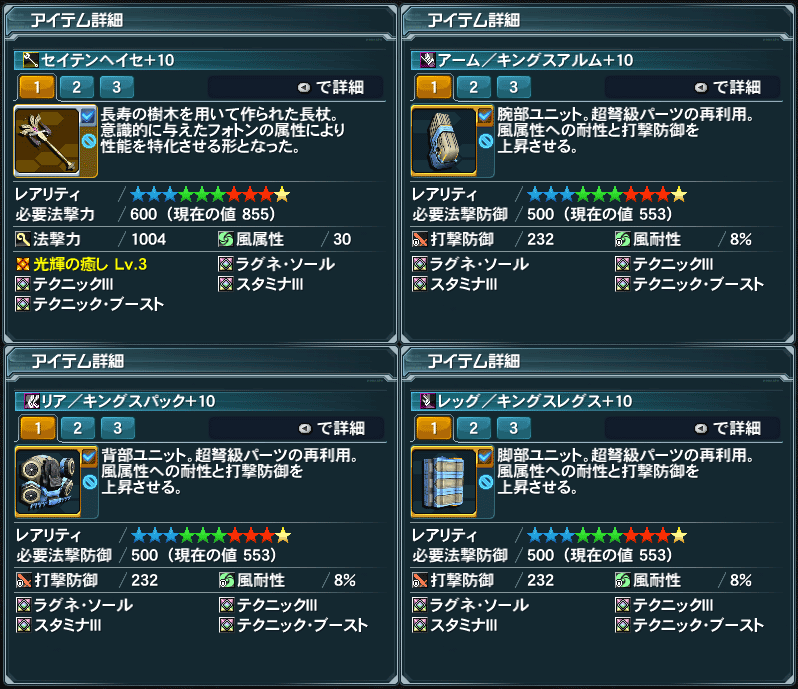Toggle the checkmark on the セイテンヘイセ item
The image size is (798, 689).
point(88,117)
